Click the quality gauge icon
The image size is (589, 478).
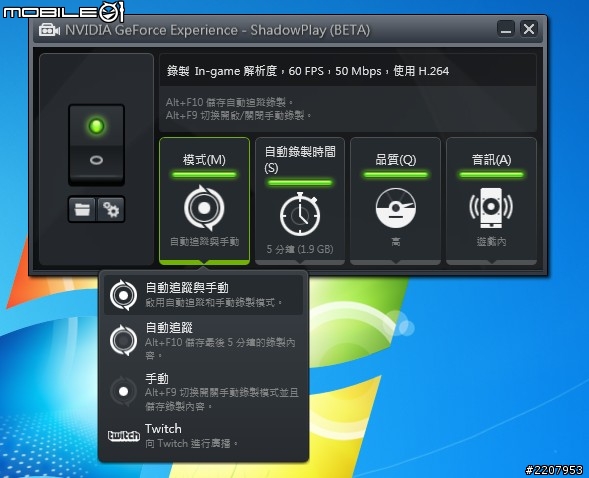pos(396,208)
